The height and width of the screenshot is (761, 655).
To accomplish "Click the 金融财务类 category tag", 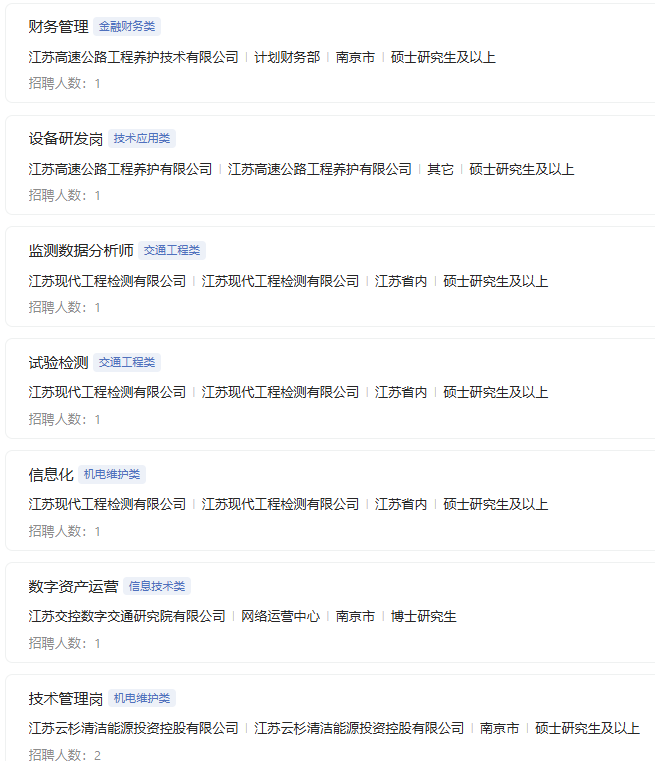I will click(127, 26).
